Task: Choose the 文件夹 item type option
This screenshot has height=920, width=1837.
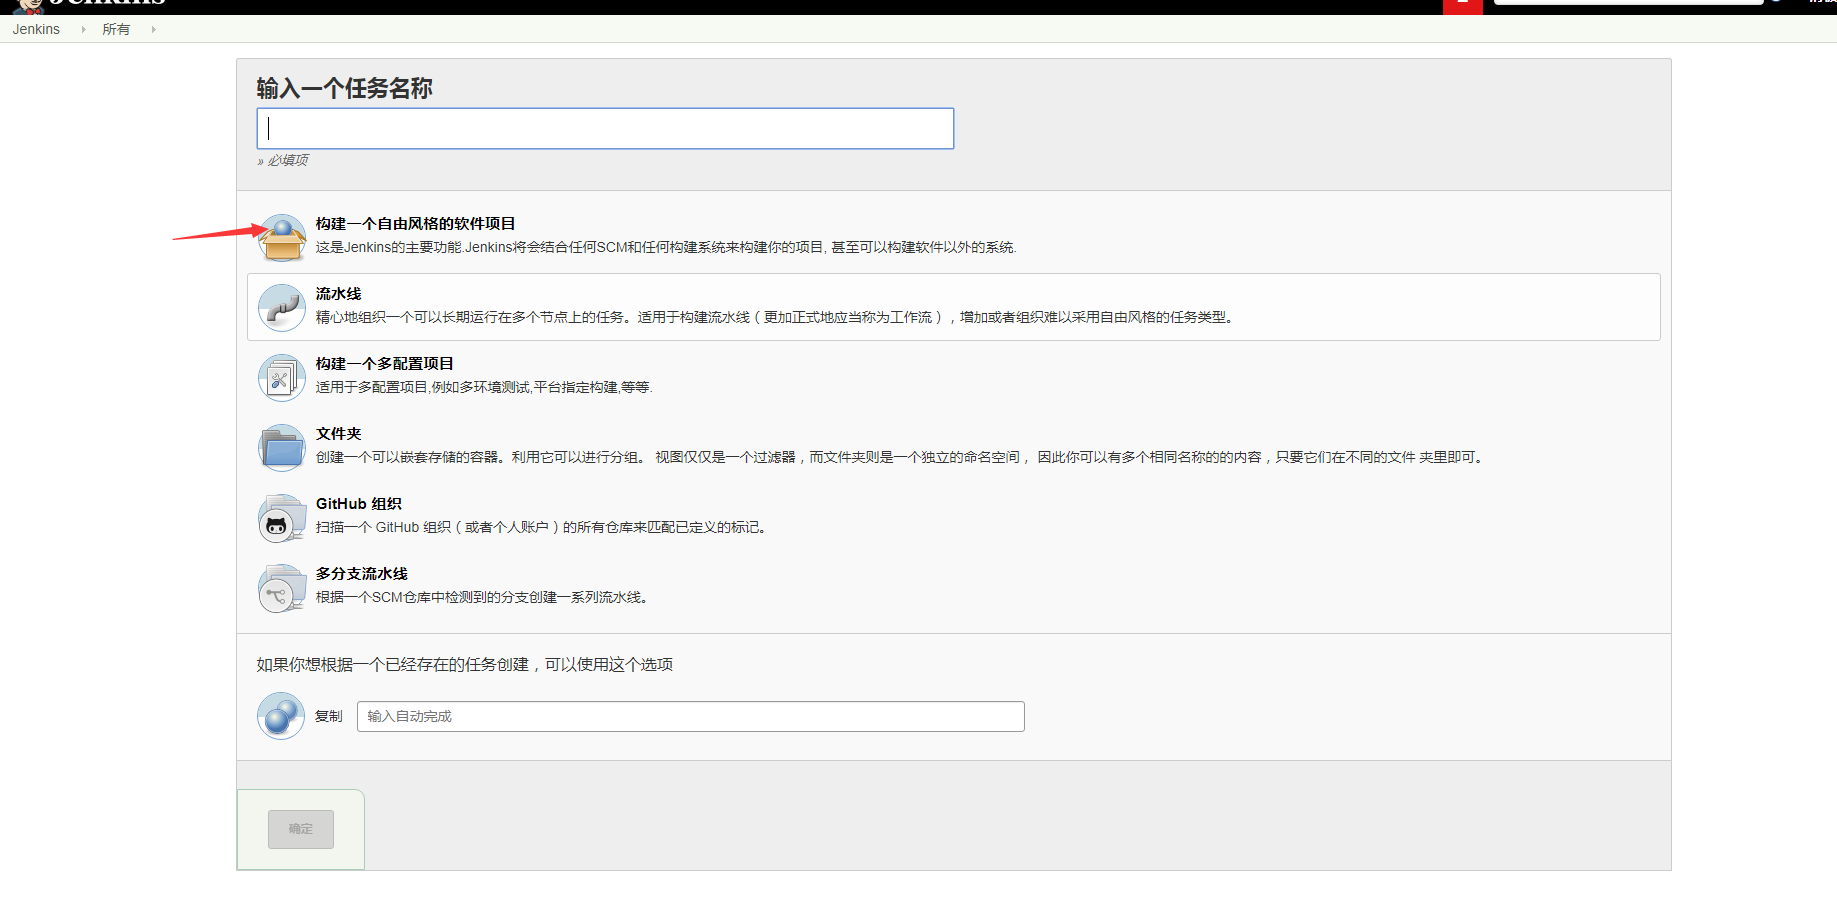Action: point(338,433)
